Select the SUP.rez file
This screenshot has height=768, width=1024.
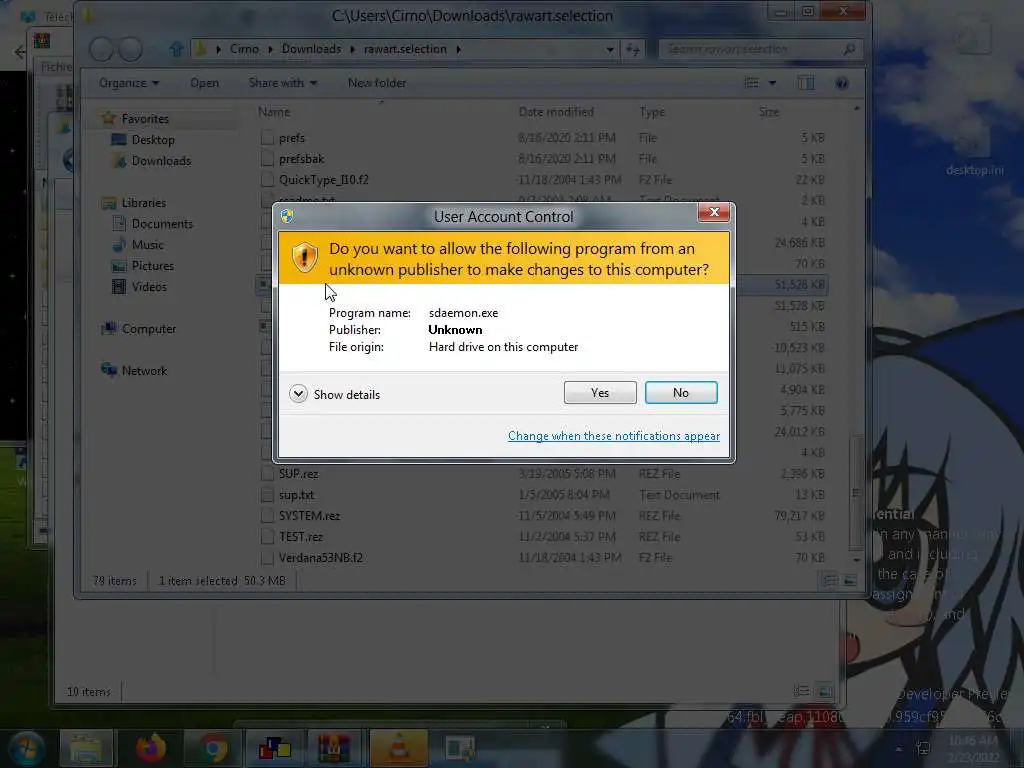pos(298,473)
